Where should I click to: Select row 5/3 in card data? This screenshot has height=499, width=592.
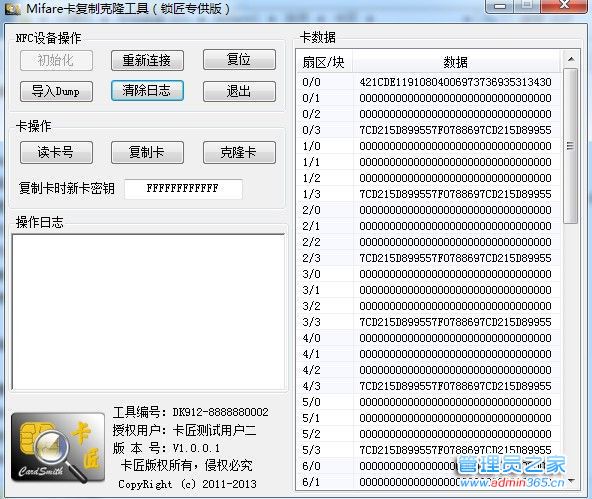(x=428, y=450)
